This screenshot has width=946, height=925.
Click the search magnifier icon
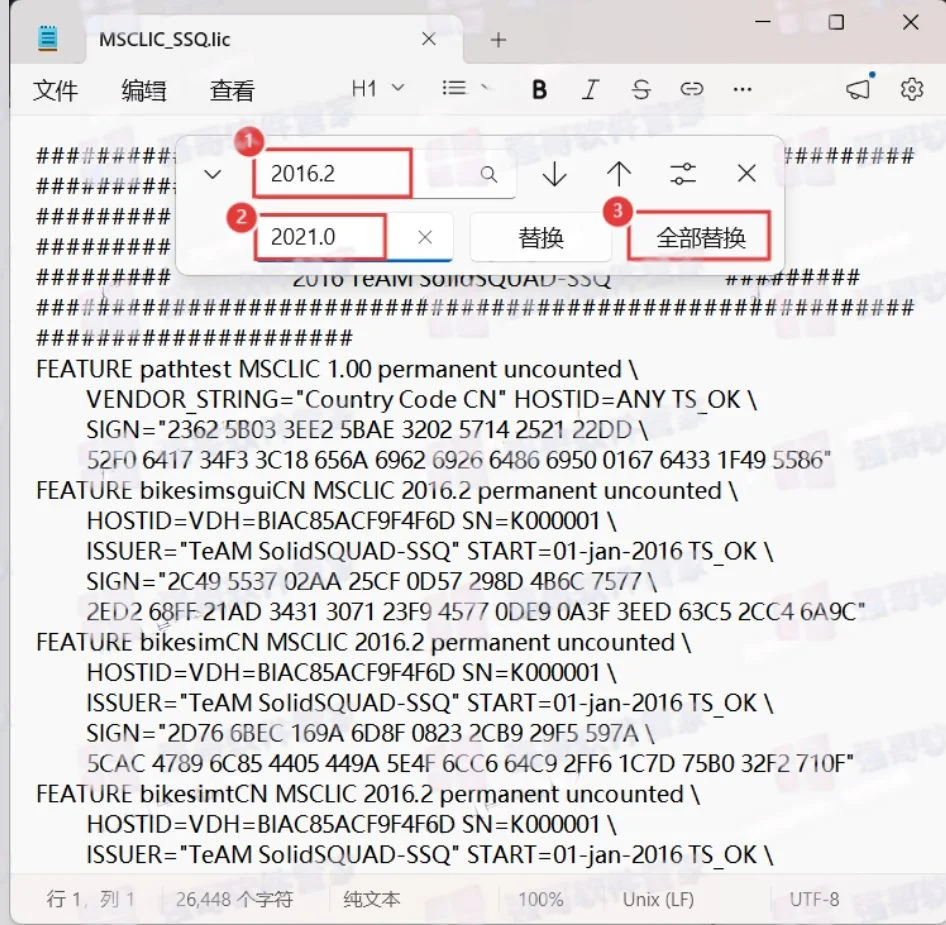coord(489,174)
